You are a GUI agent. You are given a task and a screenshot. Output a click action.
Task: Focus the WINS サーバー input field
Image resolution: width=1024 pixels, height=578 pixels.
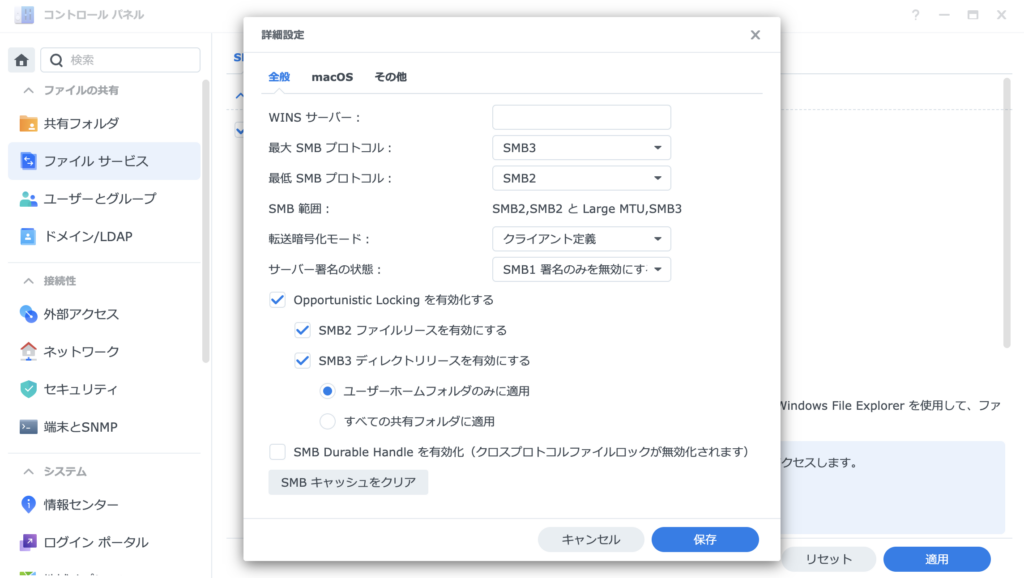[x=581, y=118]
